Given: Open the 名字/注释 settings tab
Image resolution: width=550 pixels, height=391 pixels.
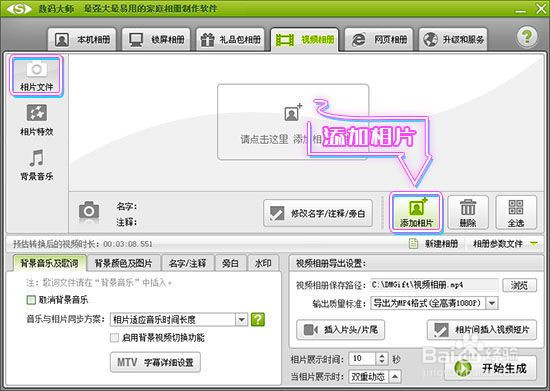Looking at the screenshot, I should [187, 263].
